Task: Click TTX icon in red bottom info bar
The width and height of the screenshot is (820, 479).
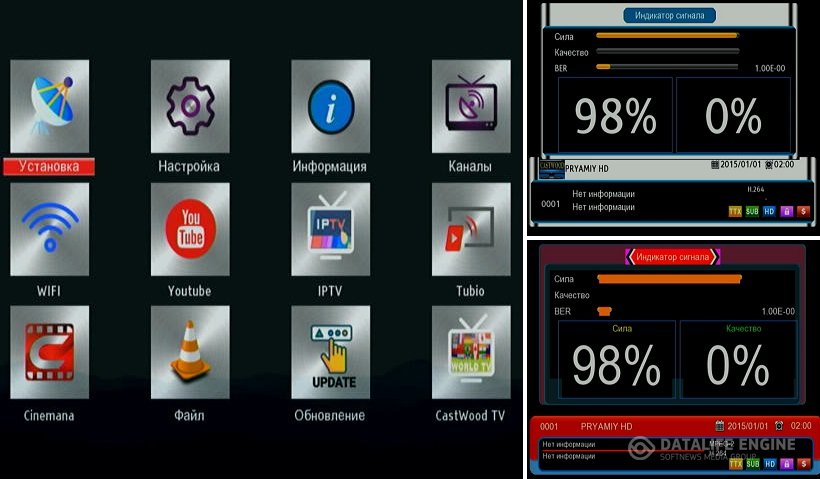Action: 736,463
